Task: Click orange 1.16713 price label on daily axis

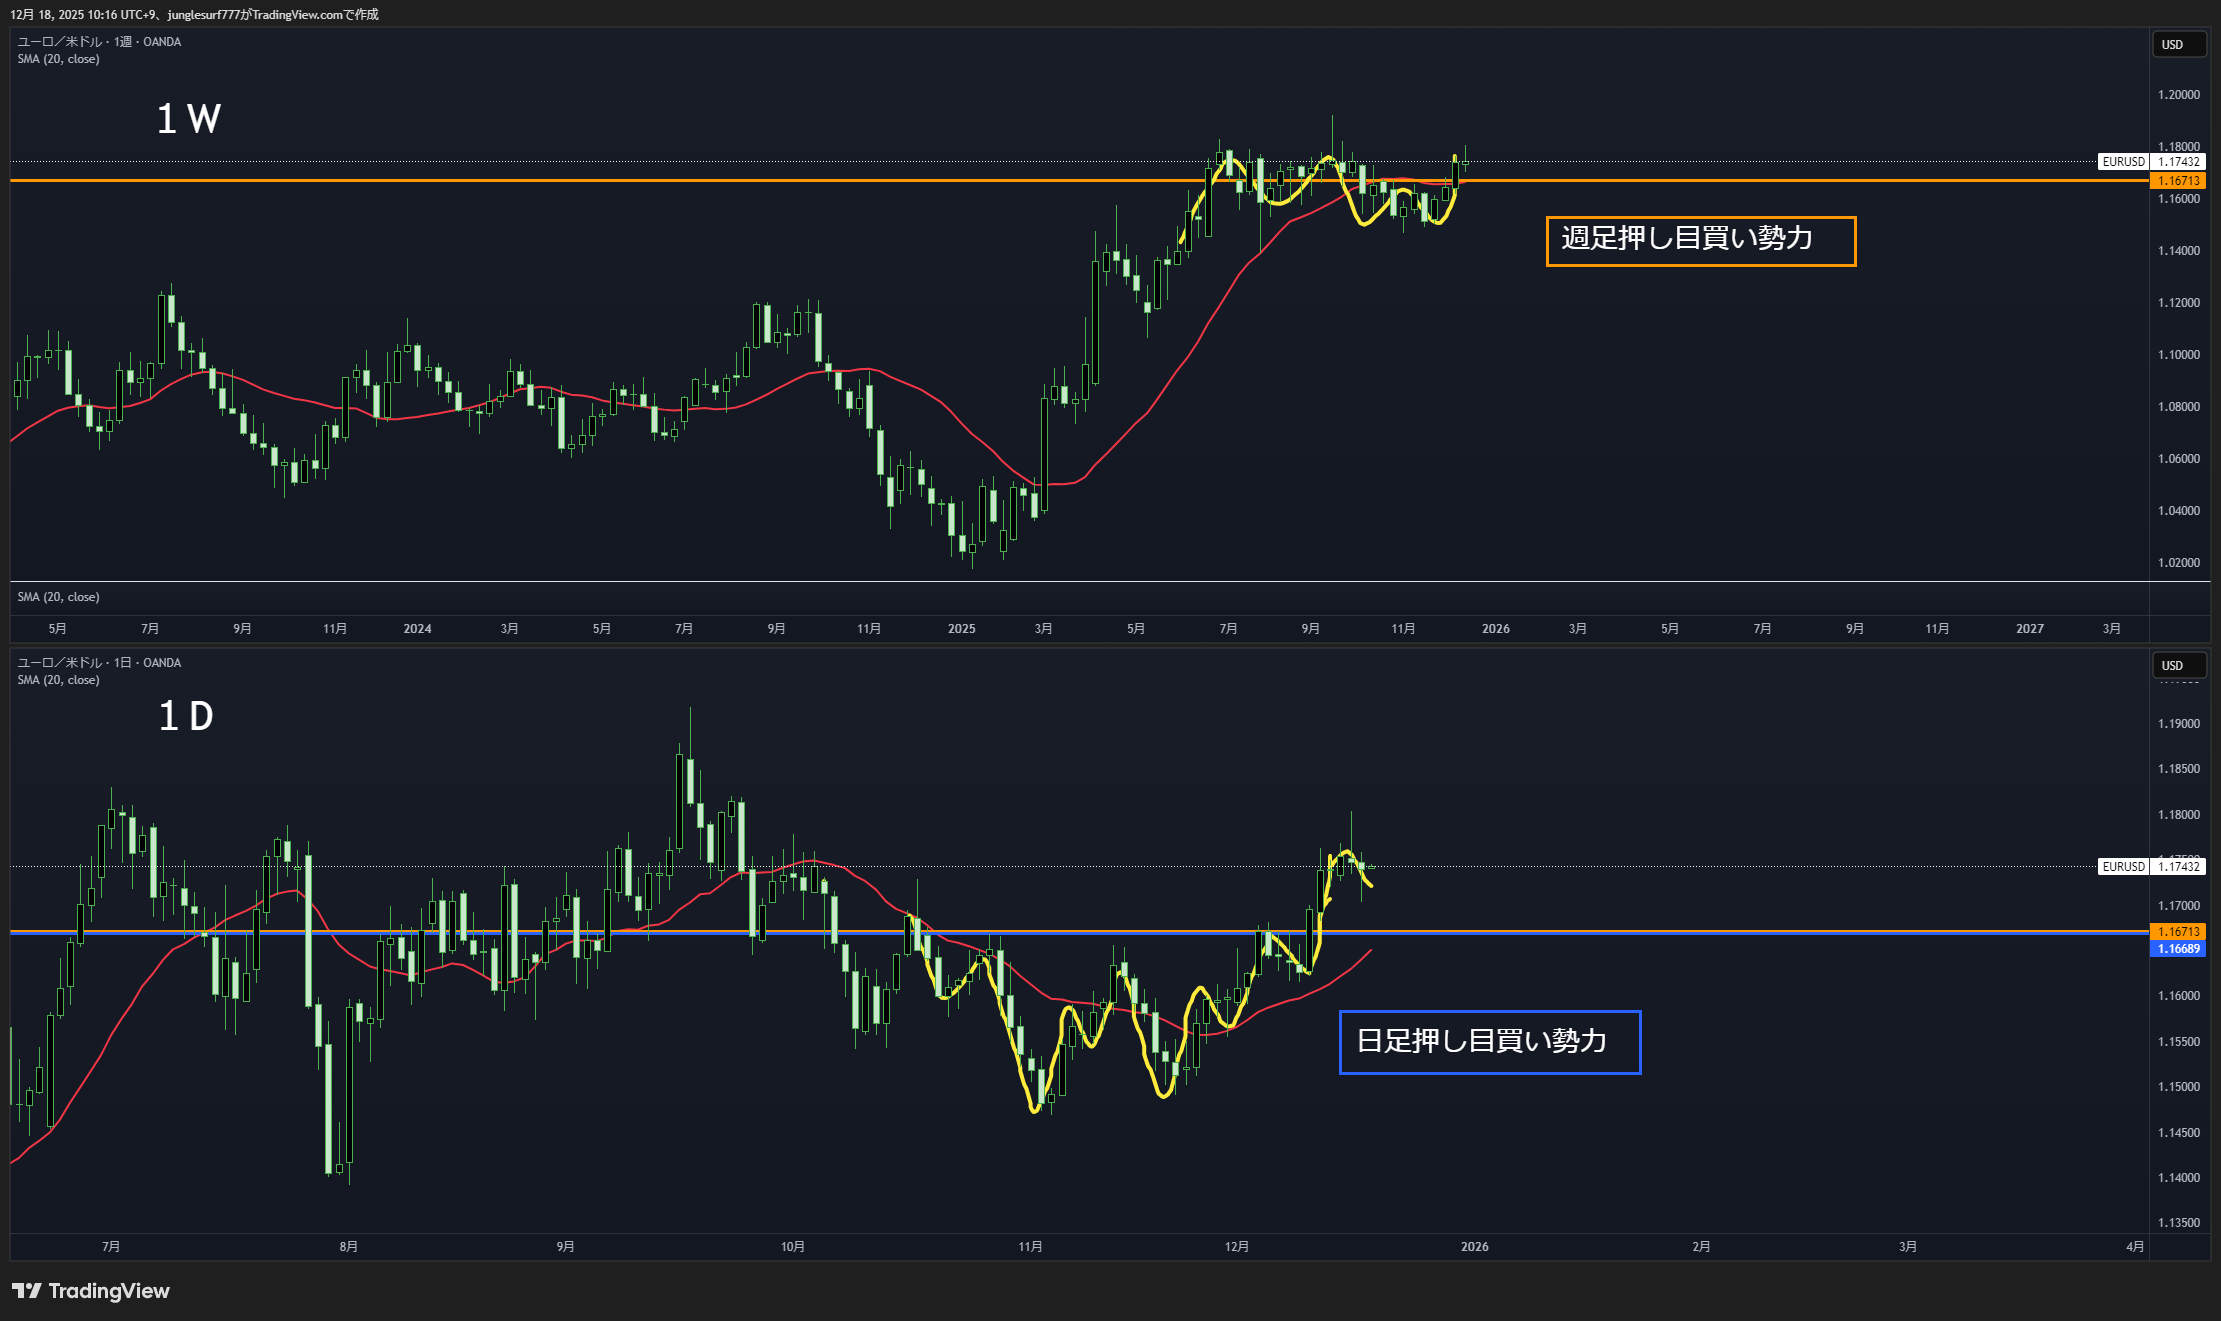Action: coord(2178,932)
